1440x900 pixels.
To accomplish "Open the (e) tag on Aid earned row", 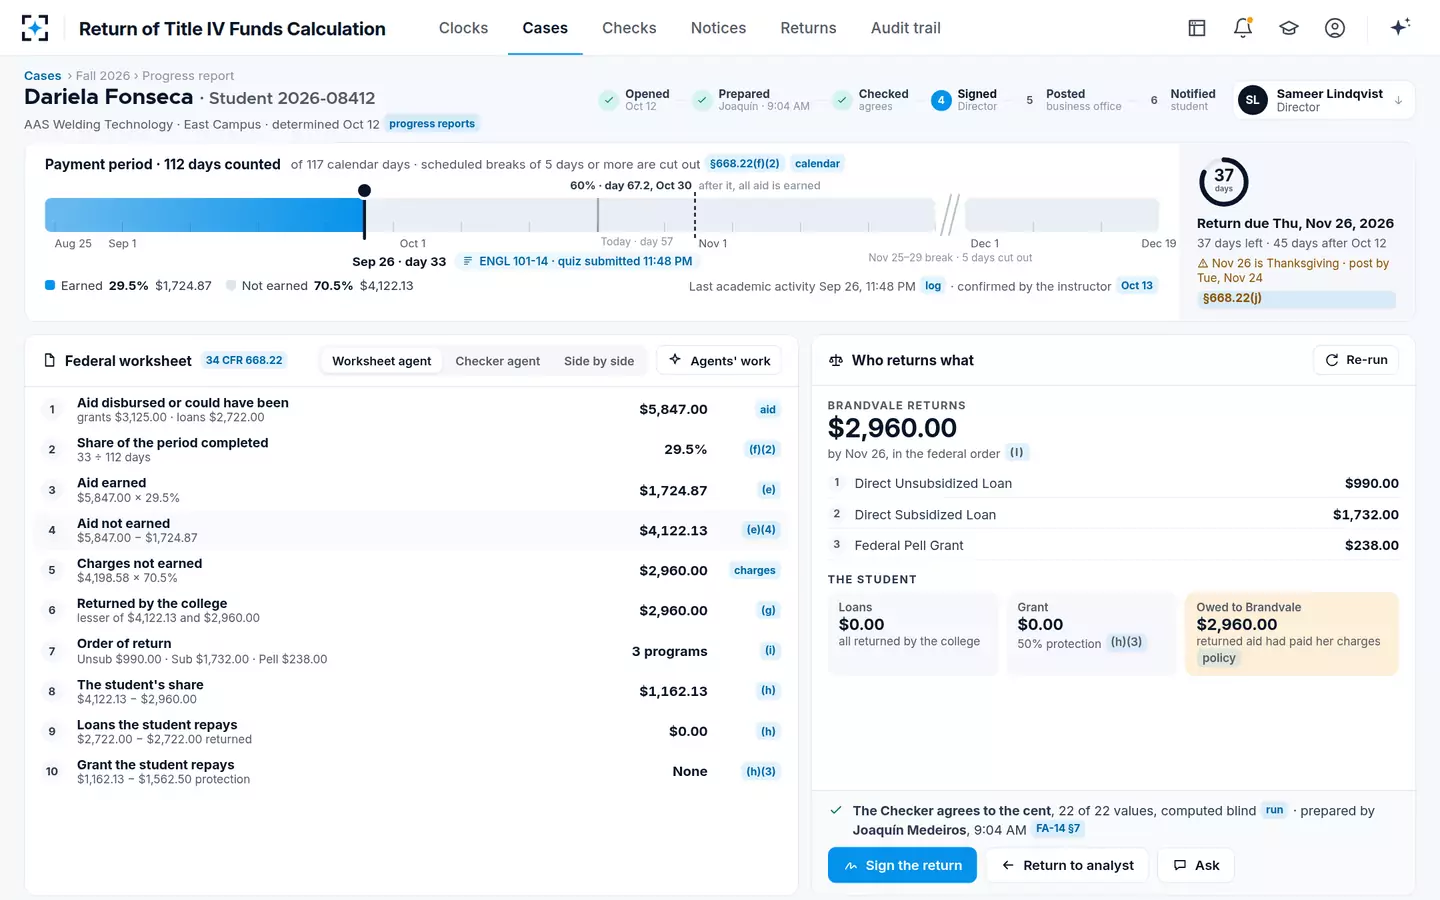I will click(768, 490).
